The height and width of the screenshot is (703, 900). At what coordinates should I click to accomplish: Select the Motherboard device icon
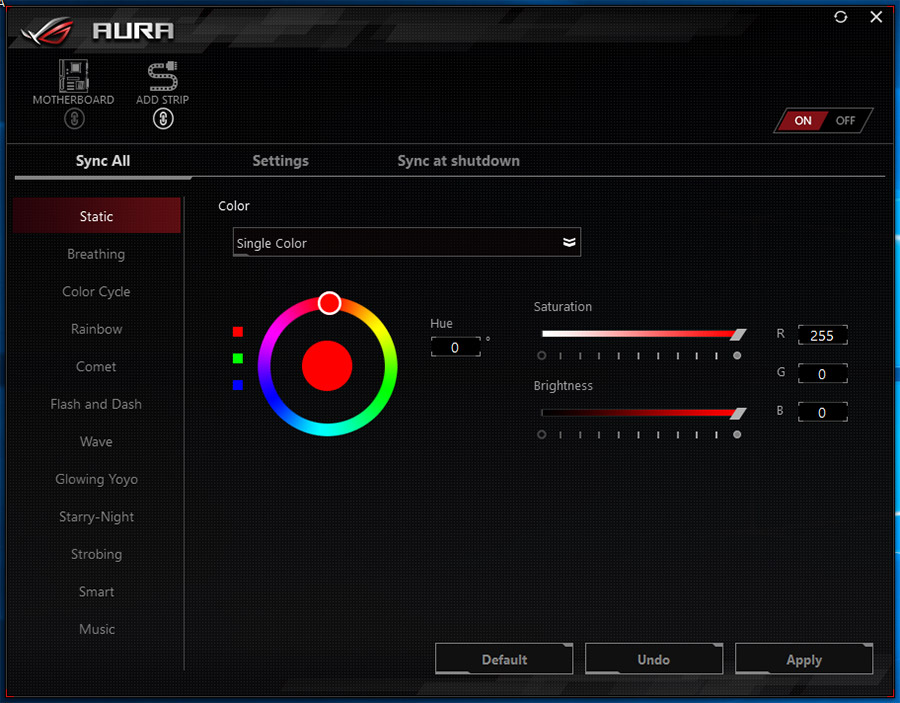click(73, 76)
